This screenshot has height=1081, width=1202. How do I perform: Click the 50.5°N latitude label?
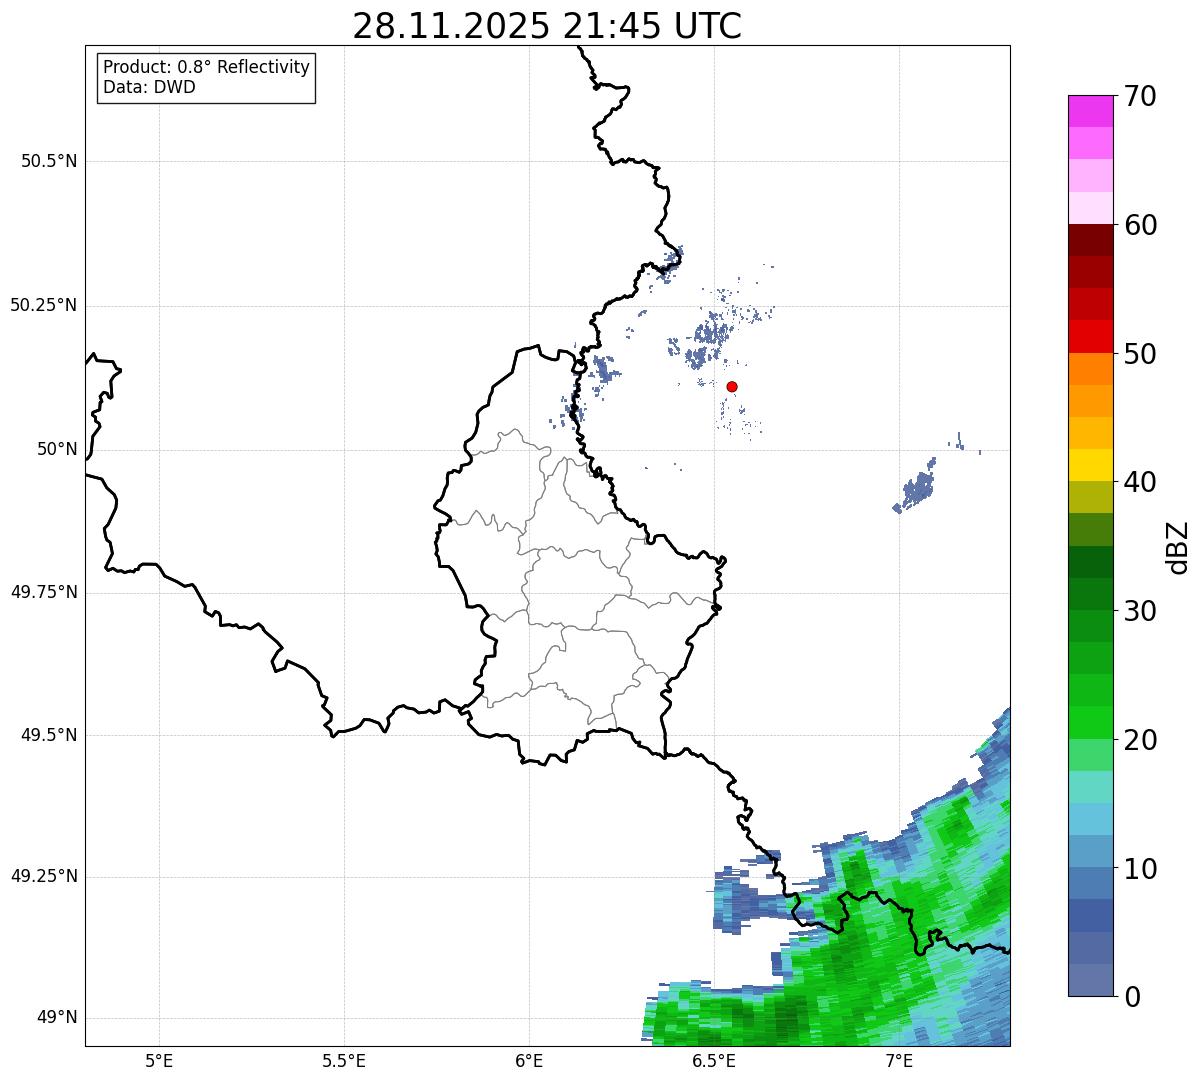click(48, 161)
